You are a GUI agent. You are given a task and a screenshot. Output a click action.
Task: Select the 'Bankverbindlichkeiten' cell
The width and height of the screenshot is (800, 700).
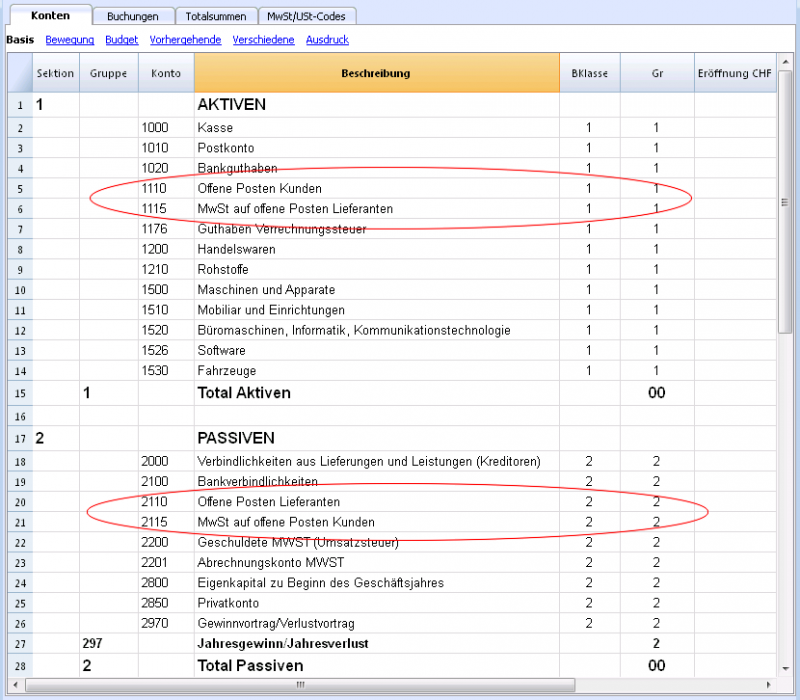pos(377,481)
